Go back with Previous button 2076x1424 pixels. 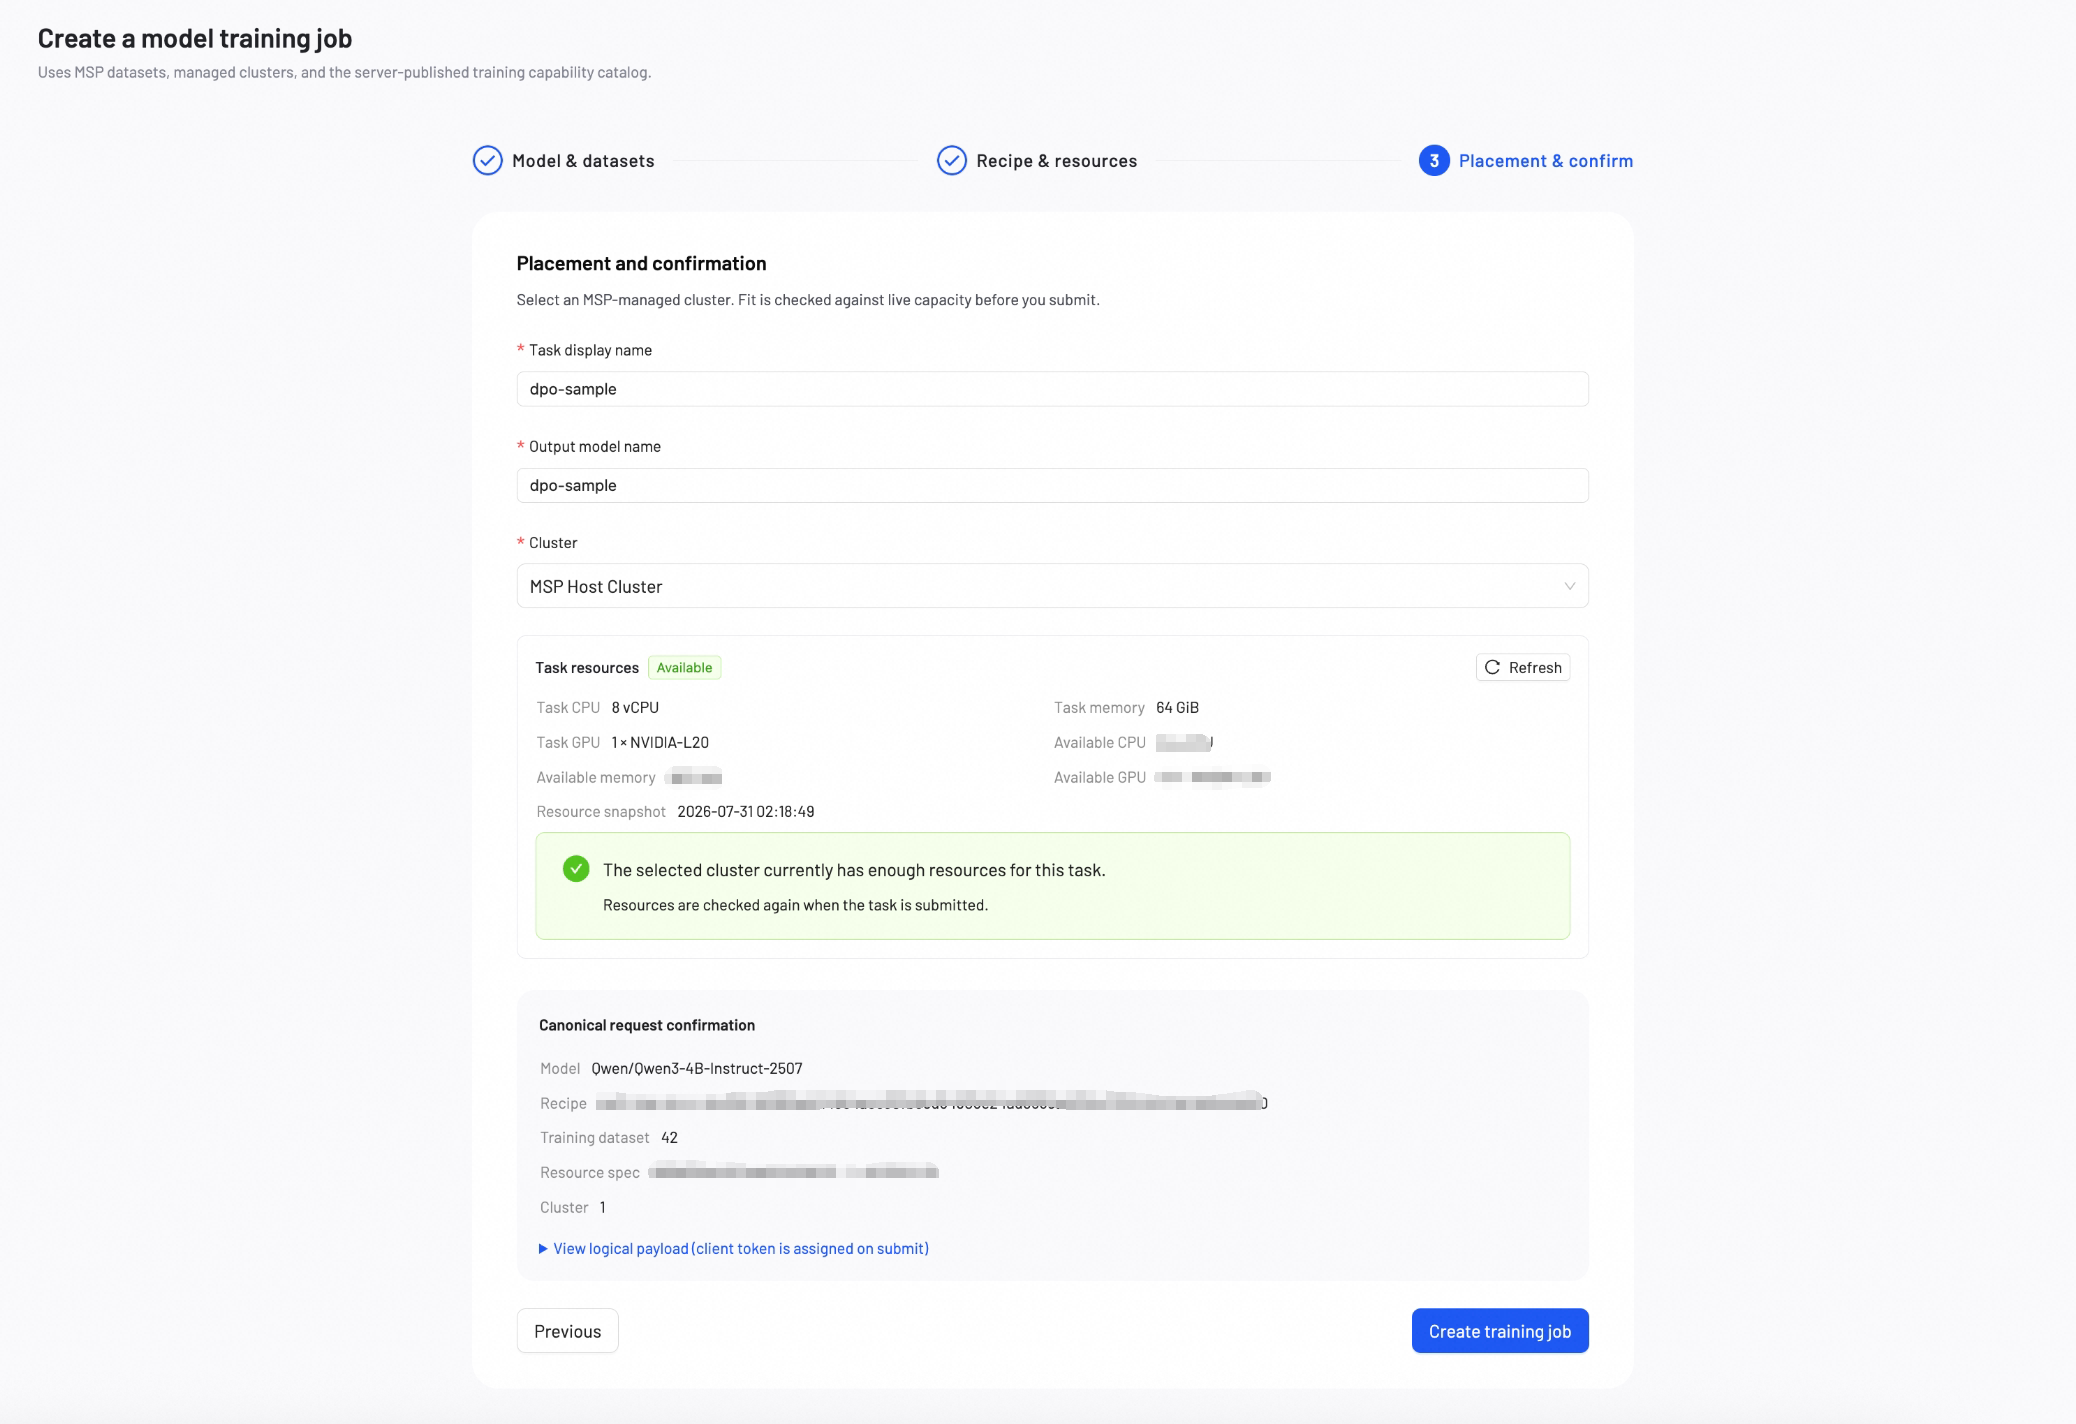point(567,1331)
